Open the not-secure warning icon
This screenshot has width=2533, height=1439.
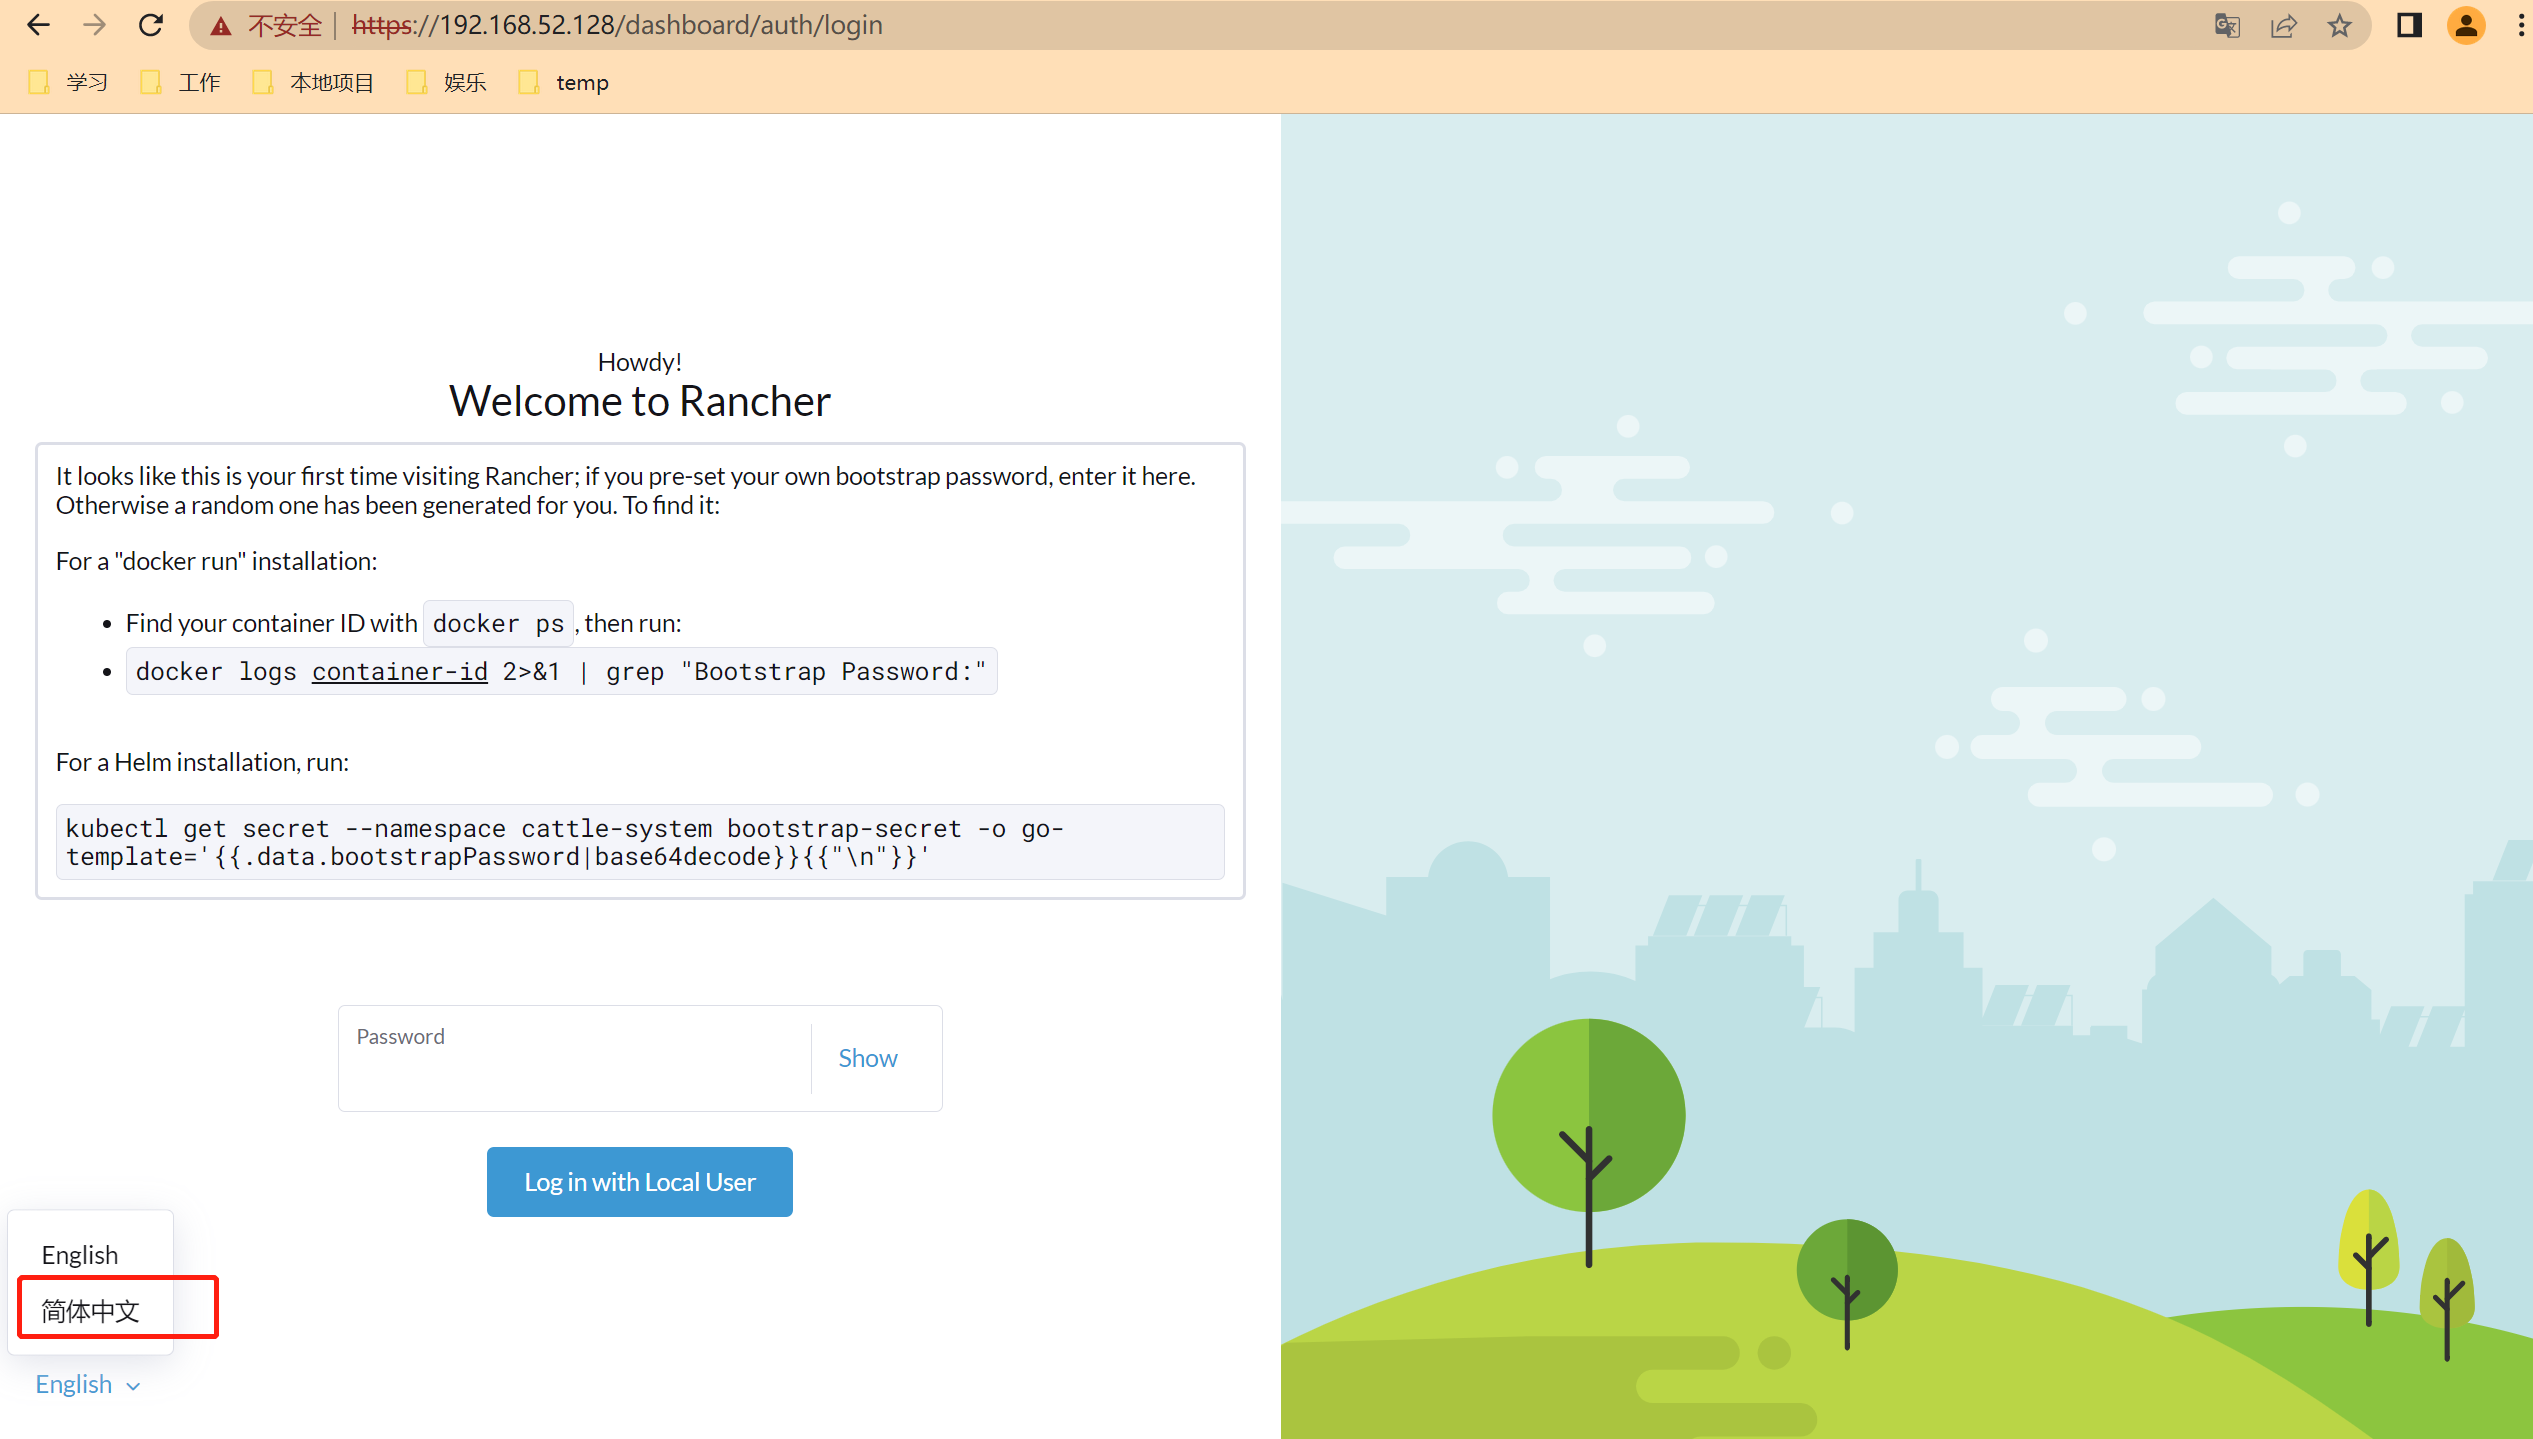pyautogui.click(x=221, y=26)
